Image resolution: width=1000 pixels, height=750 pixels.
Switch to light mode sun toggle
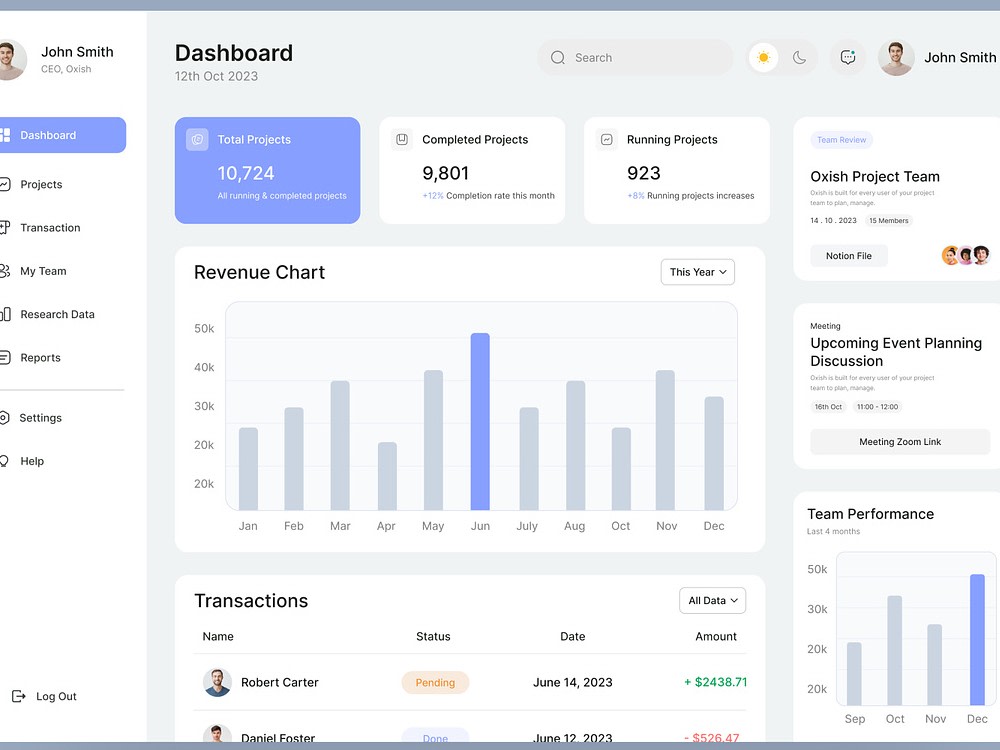(763, 57)
